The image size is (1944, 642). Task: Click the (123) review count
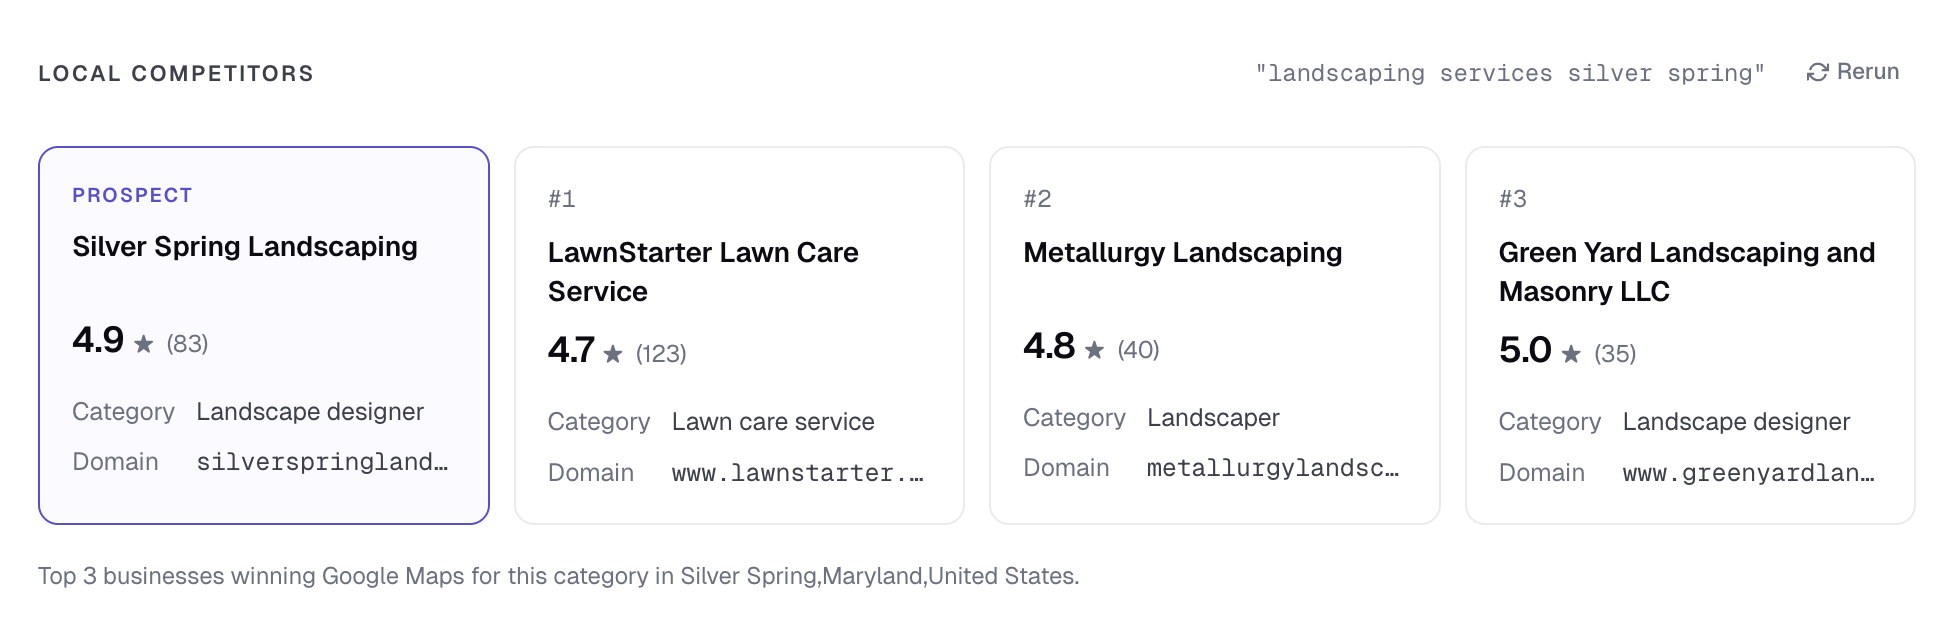[x=661, y=354]
